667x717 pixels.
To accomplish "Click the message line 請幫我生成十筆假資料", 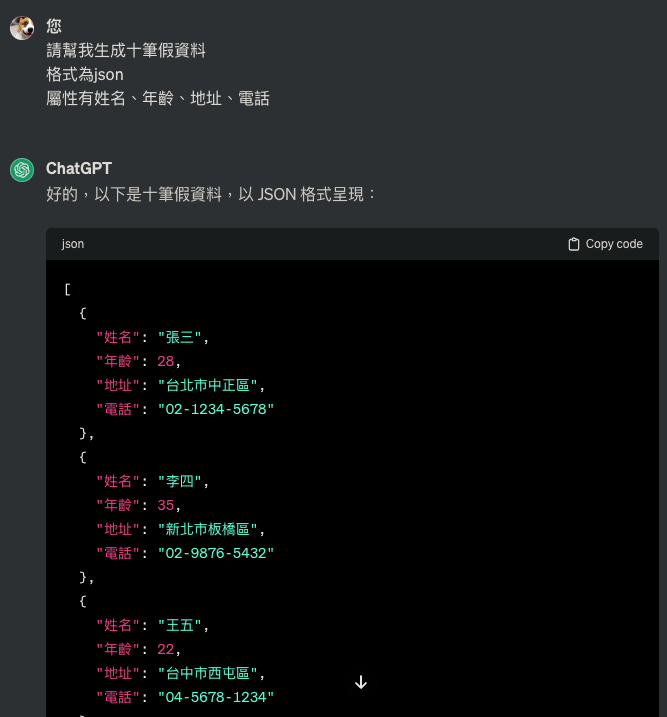I will coord(126,50).
